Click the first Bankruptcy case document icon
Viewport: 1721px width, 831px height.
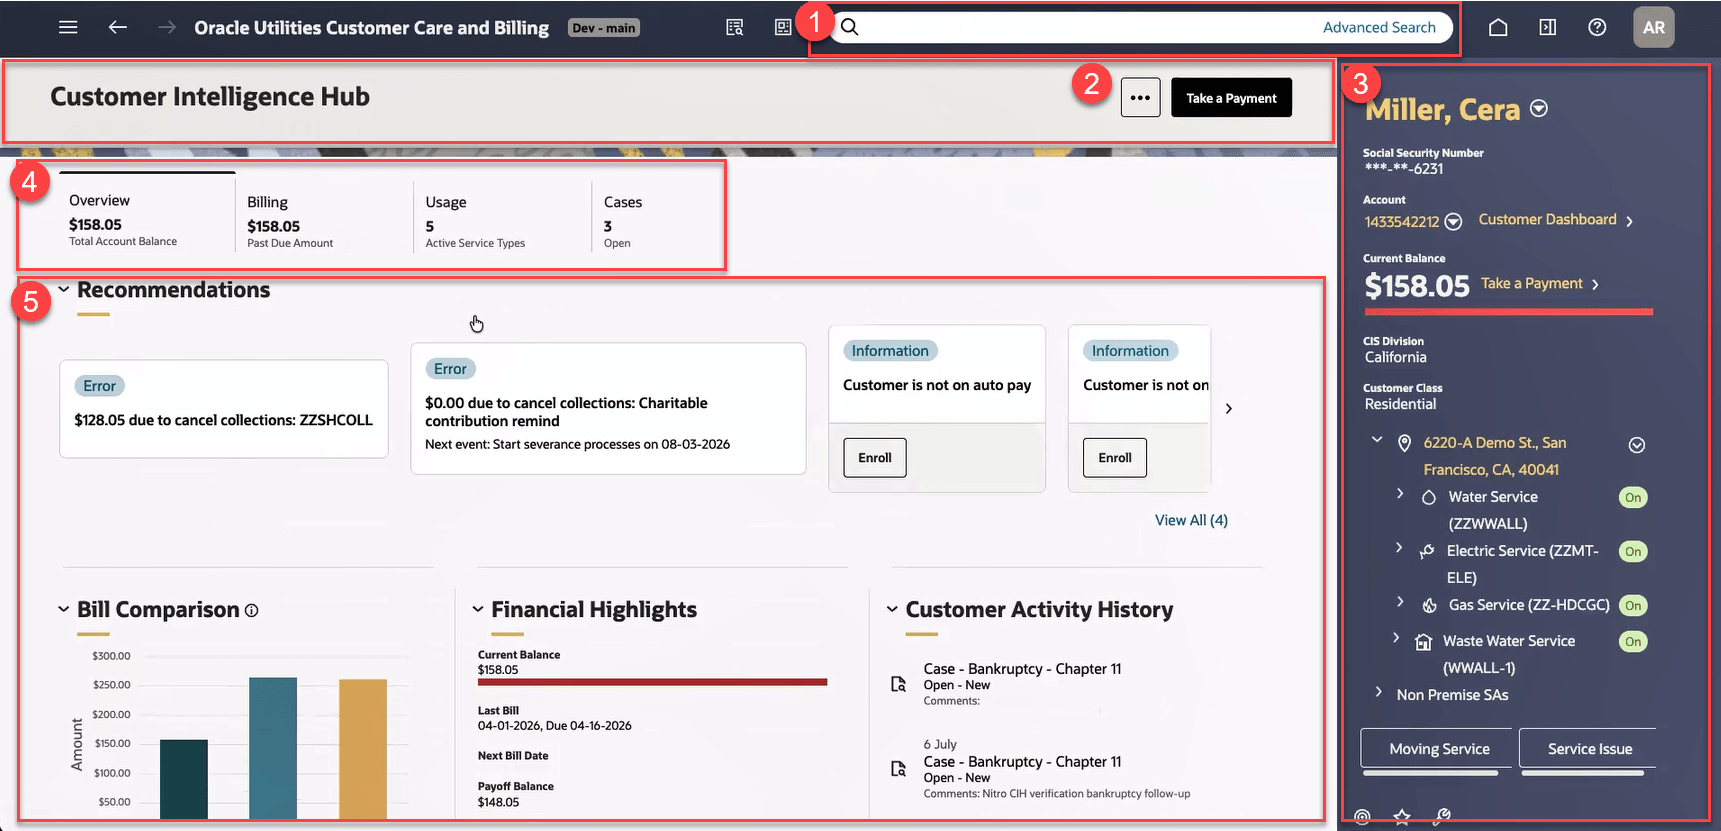click(898, 685)
